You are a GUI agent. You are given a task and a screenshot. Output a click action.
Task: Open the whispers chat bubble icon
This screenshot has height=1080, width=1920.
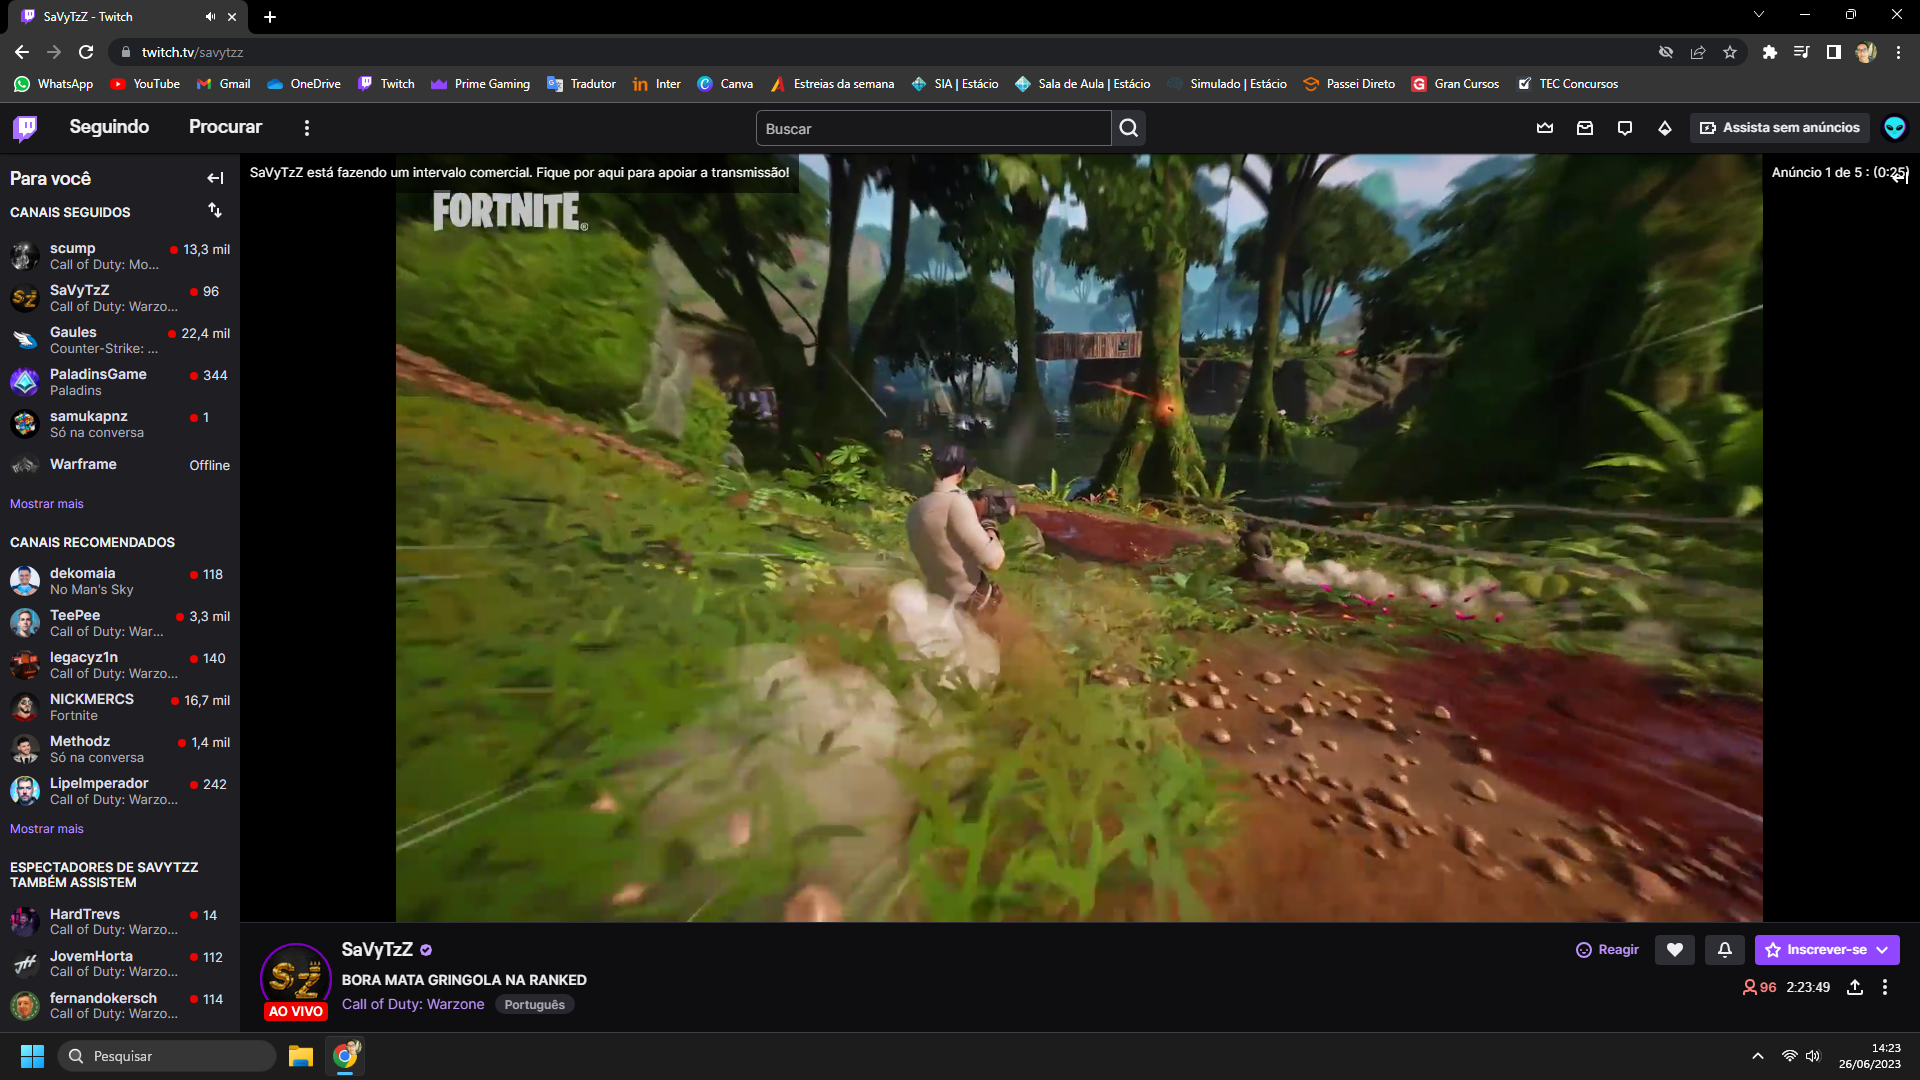coord(1625,128)
